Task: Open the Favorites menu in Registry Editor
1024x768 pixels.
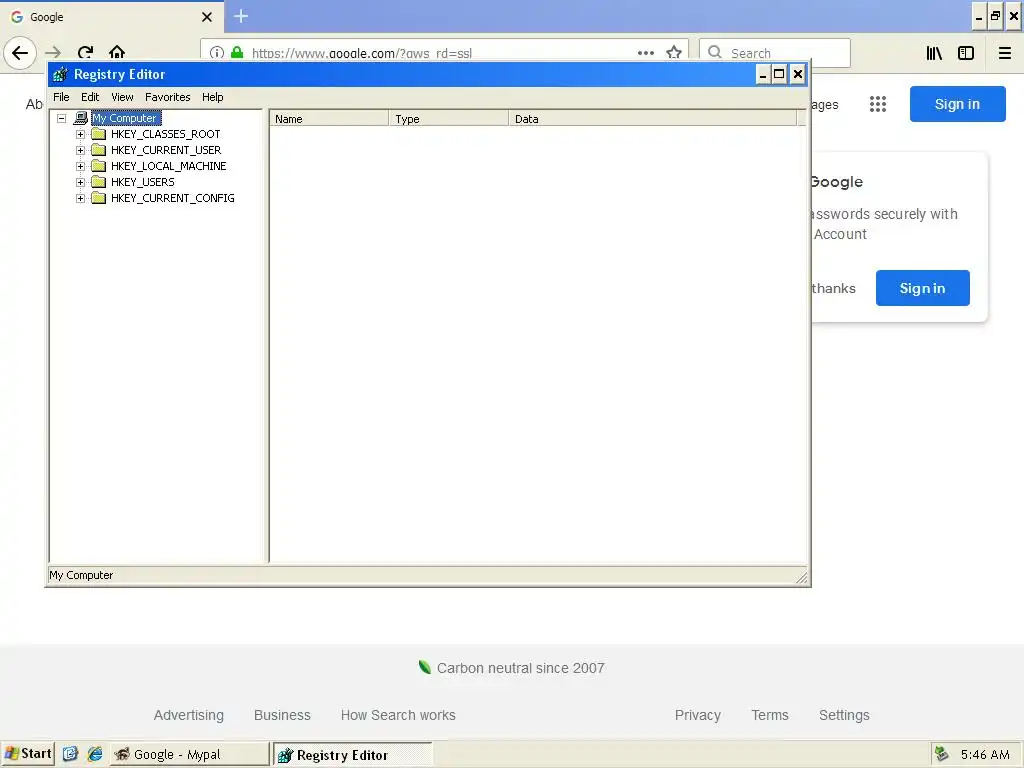Action: (168, 97)
